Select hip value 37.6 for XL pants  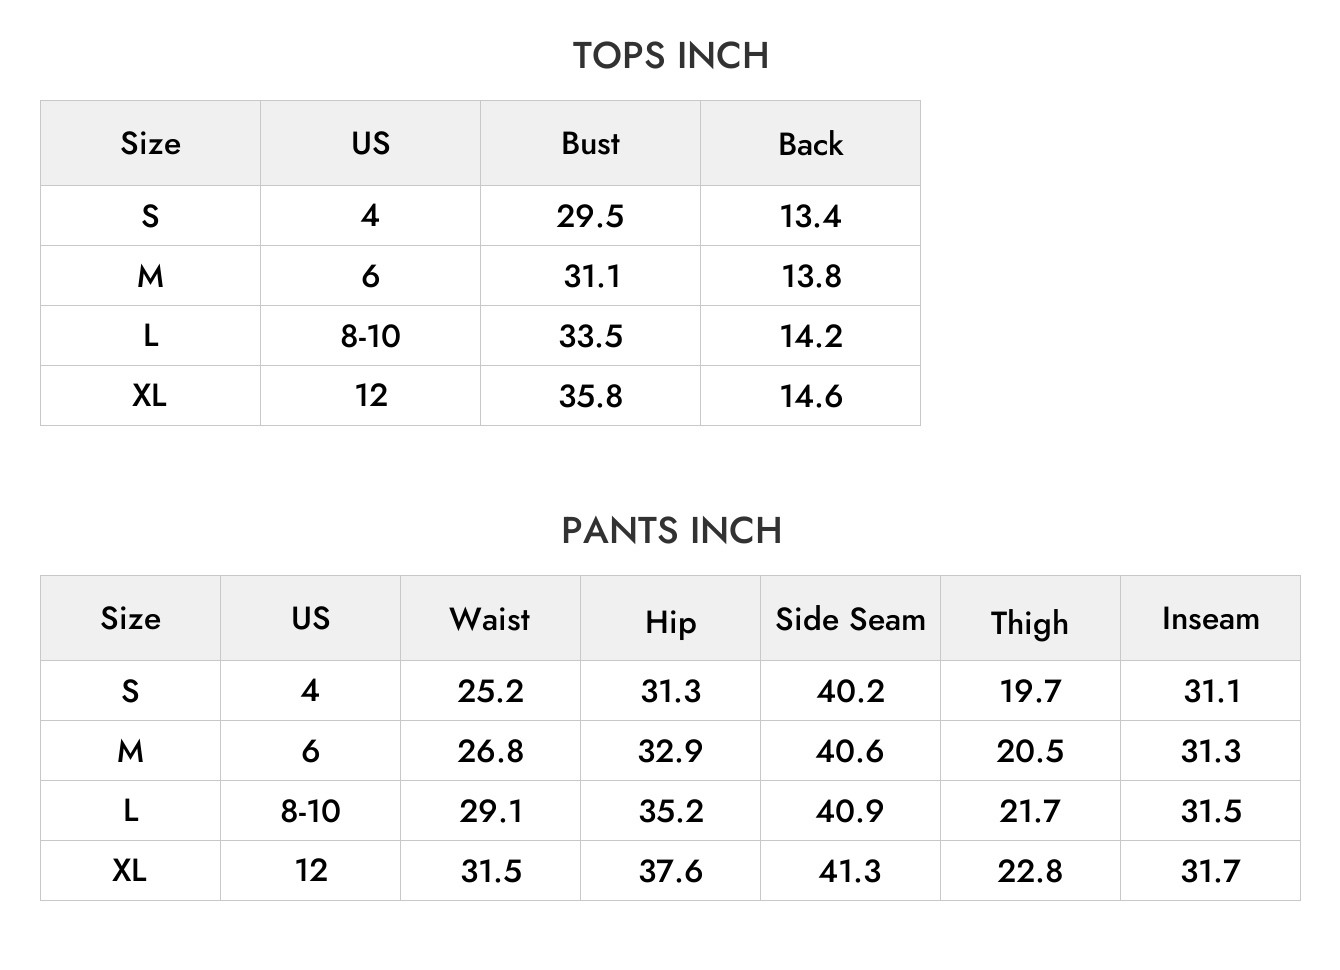point(670,871)
